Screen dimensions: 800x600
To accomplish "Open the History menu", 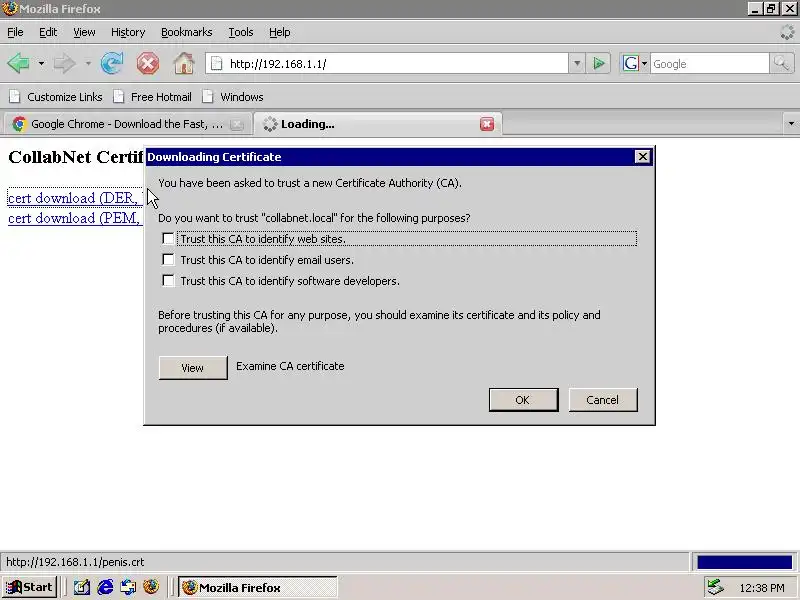I will pyautogui.click(x=128, y=32).
